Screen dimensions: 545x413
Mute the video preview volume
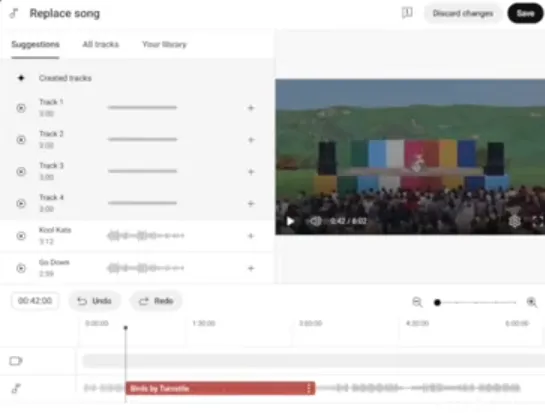(x=315, y=221)
